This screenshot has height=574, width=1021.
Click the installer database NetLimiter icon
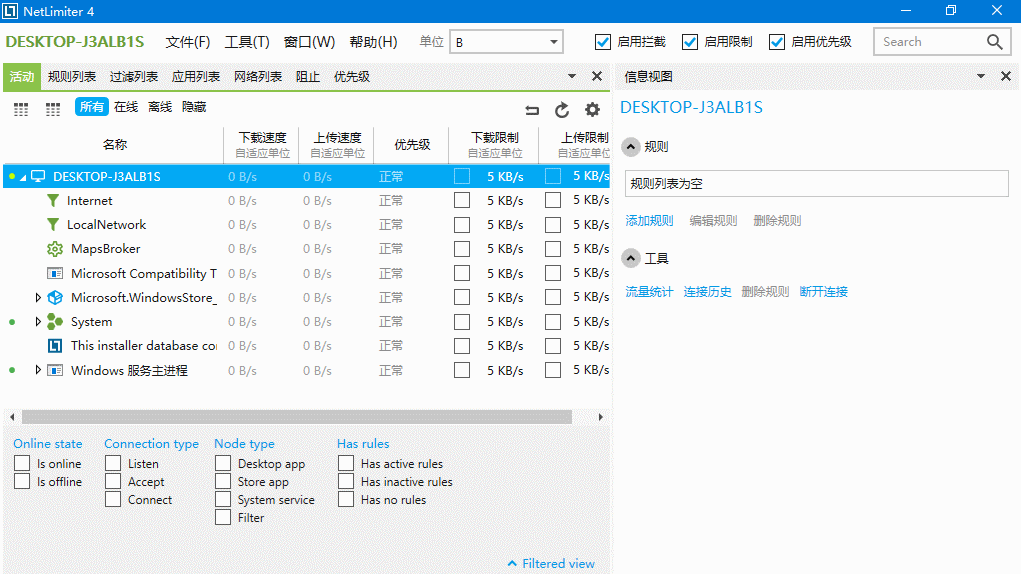(55, 346)
